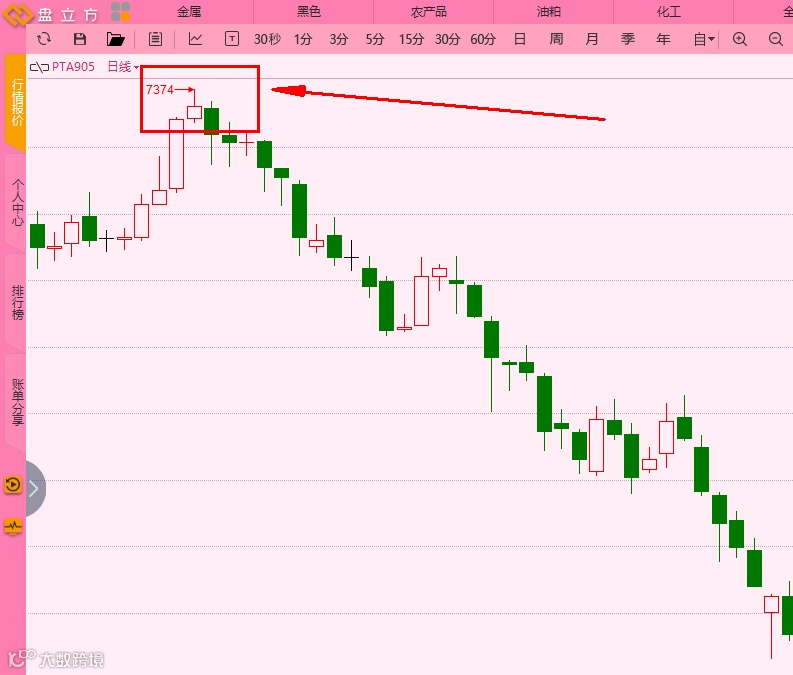Click the orange playback icon in sidebar

(13, 485)
